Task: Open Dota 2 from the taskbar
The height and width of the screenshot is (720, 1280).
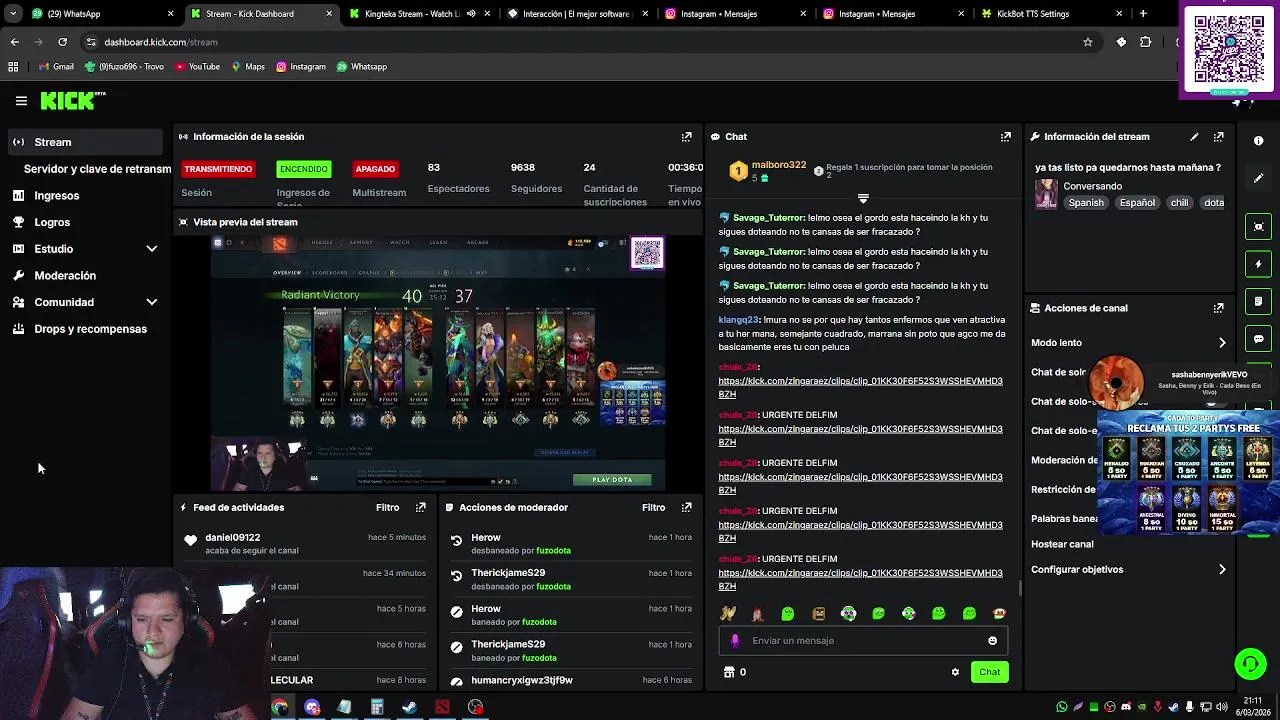Action: click(x=442, y=707)
